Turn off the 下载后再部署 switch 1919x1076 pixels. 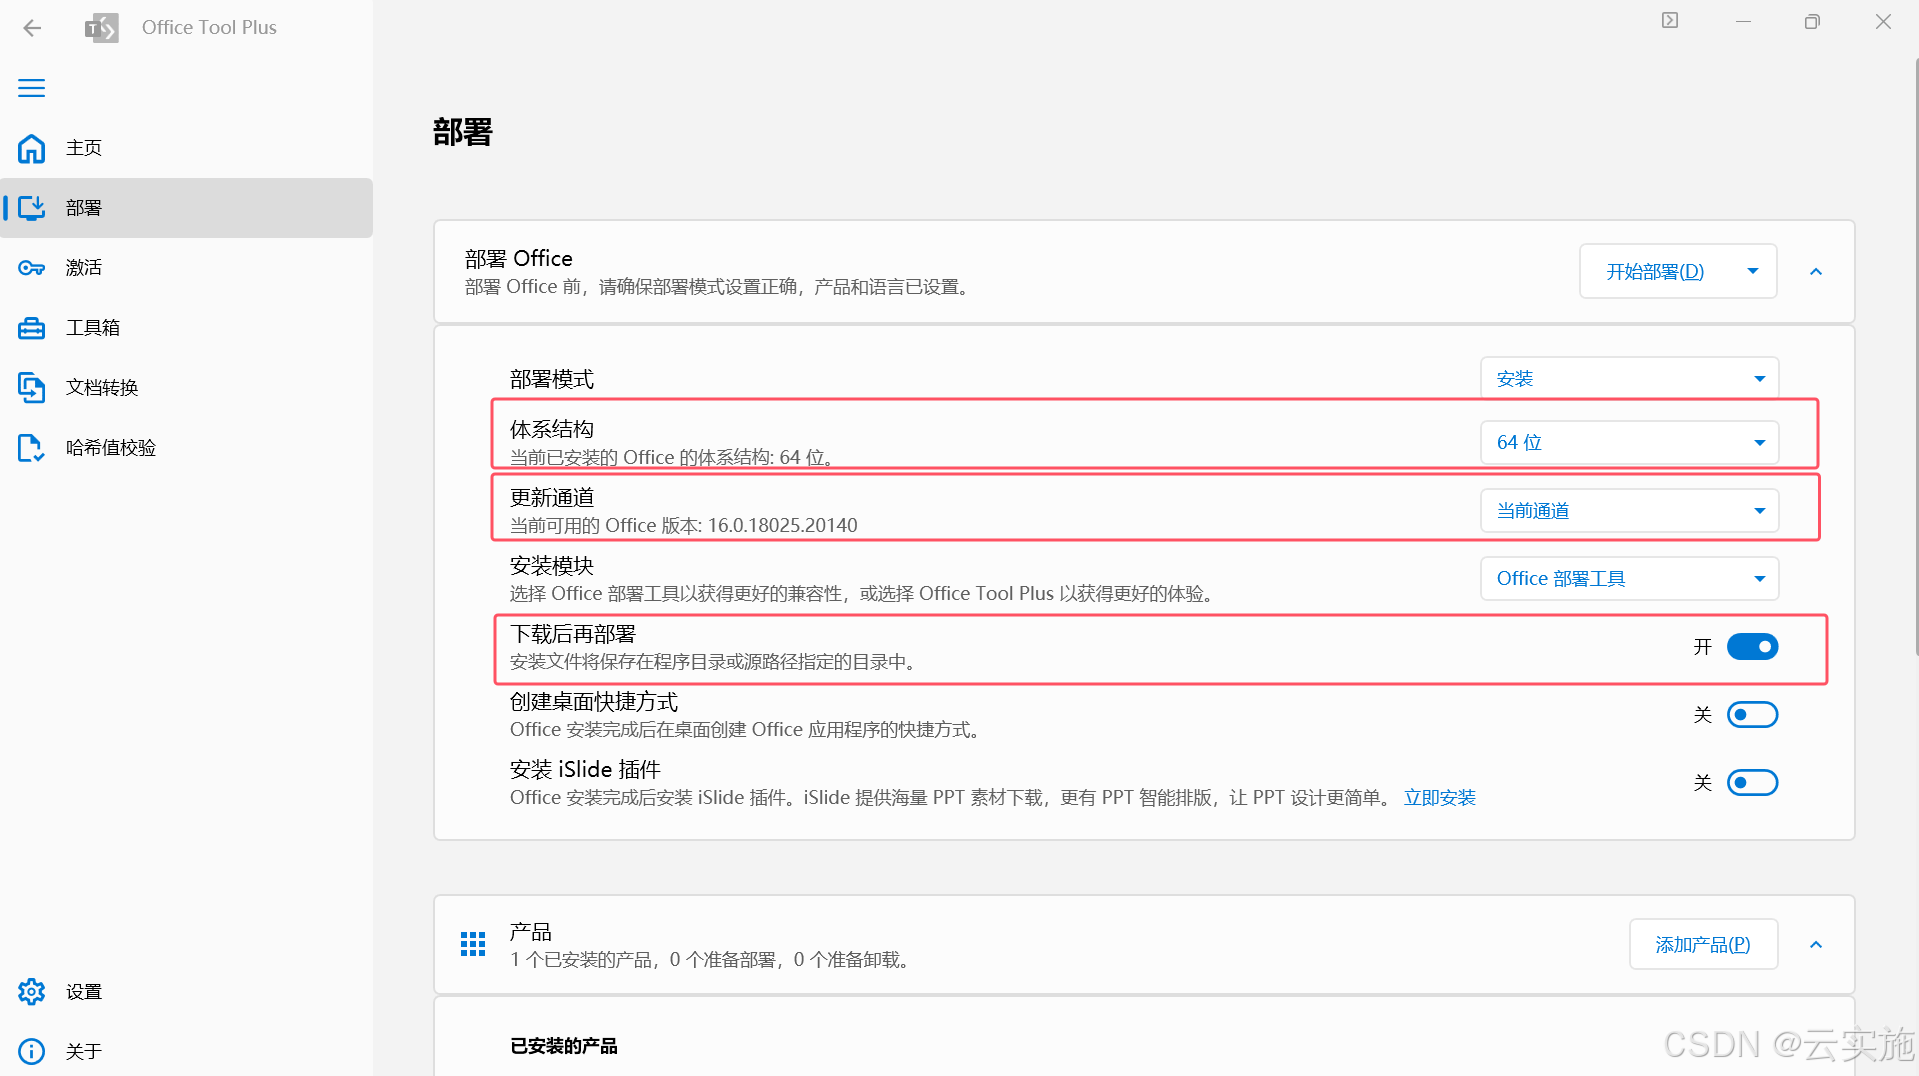pyautogui.click(x=1752, y=647)
